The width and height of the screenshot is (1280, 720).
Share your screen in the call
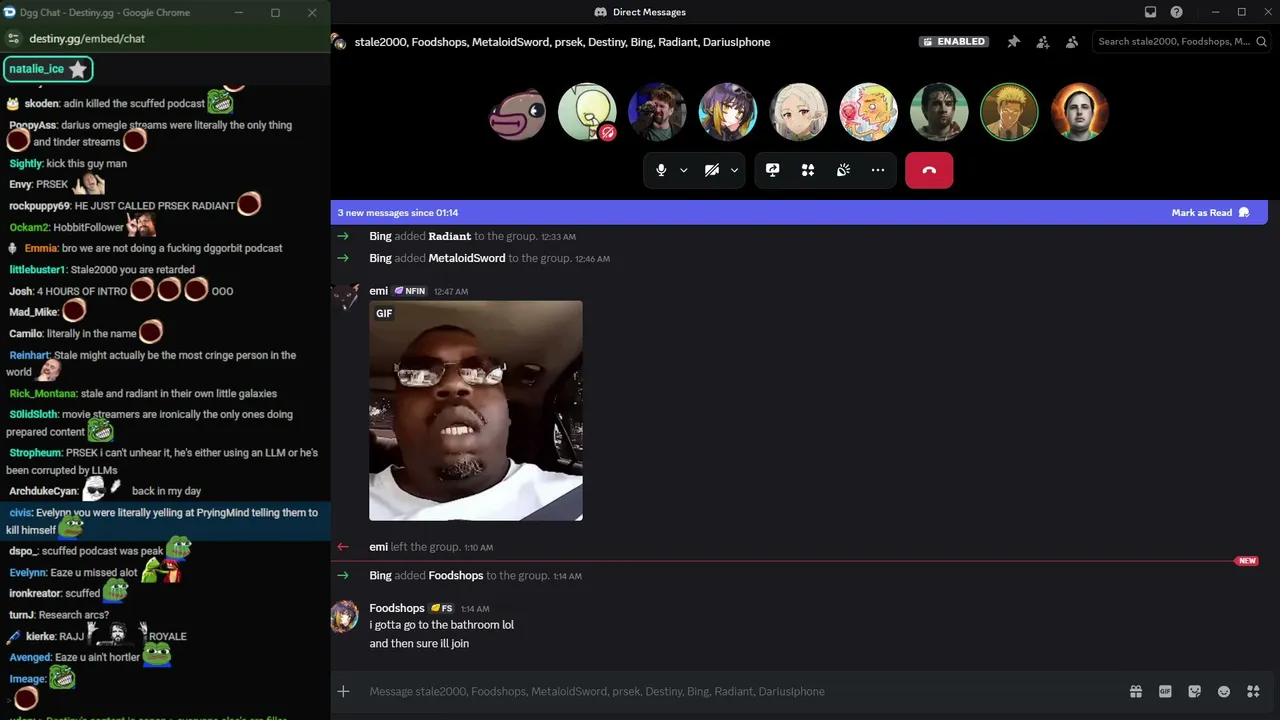coord(772,170)
